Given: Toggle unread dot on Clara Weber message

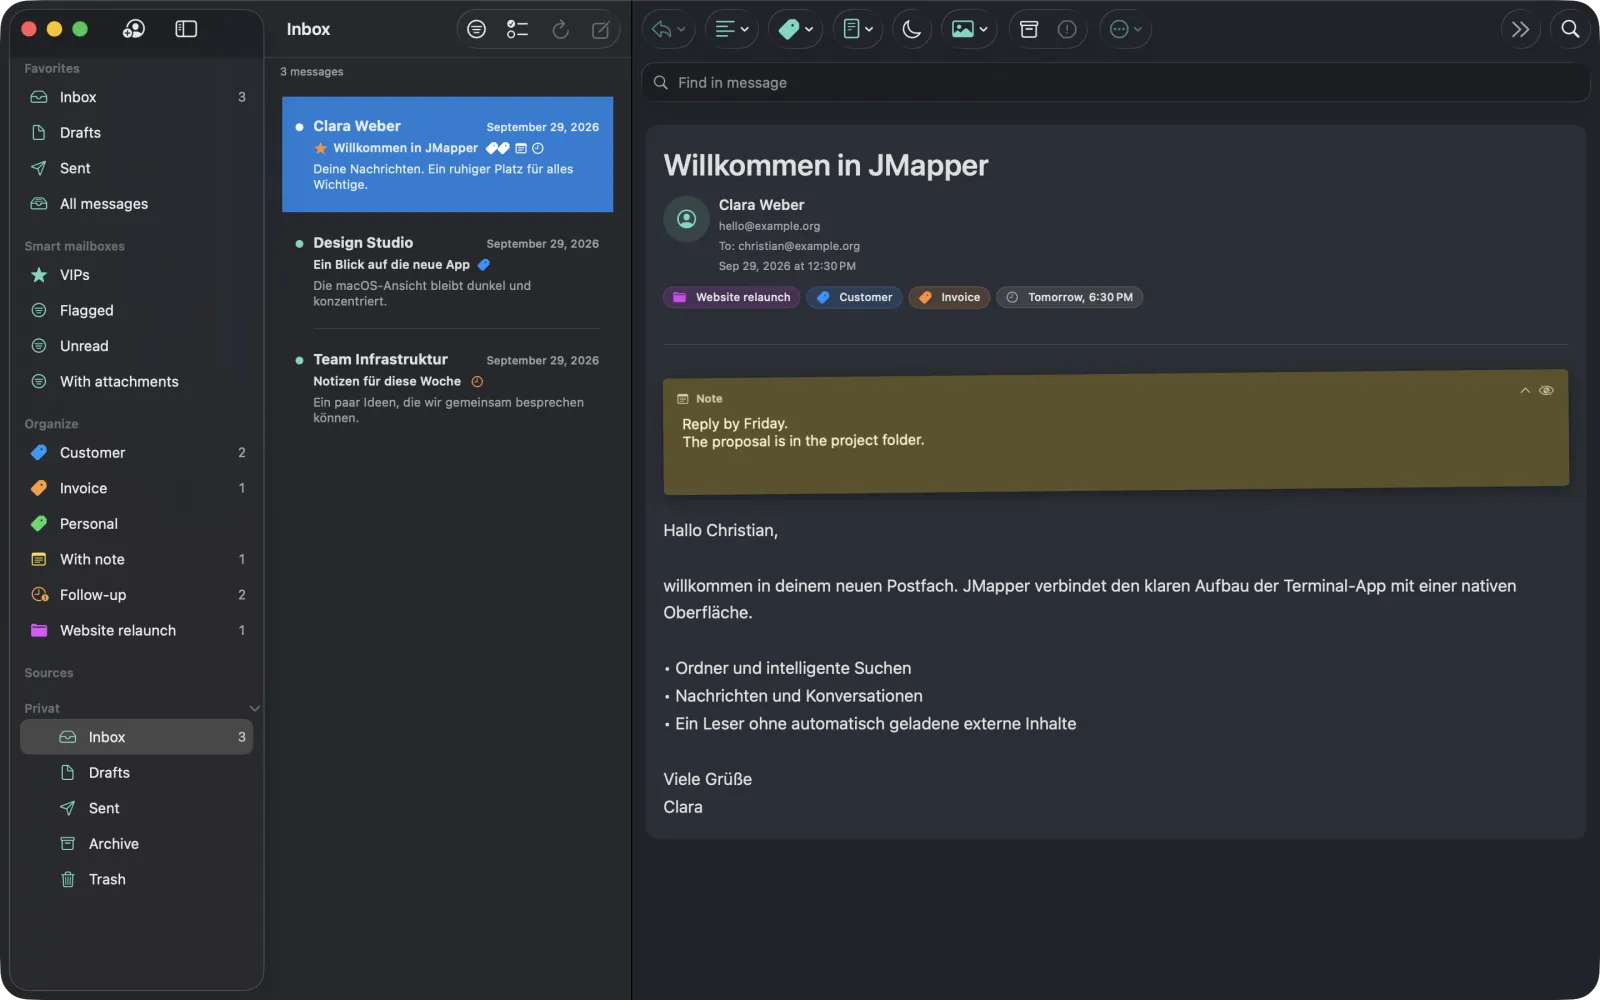Looking at the screenshot, I should point(299,127).
